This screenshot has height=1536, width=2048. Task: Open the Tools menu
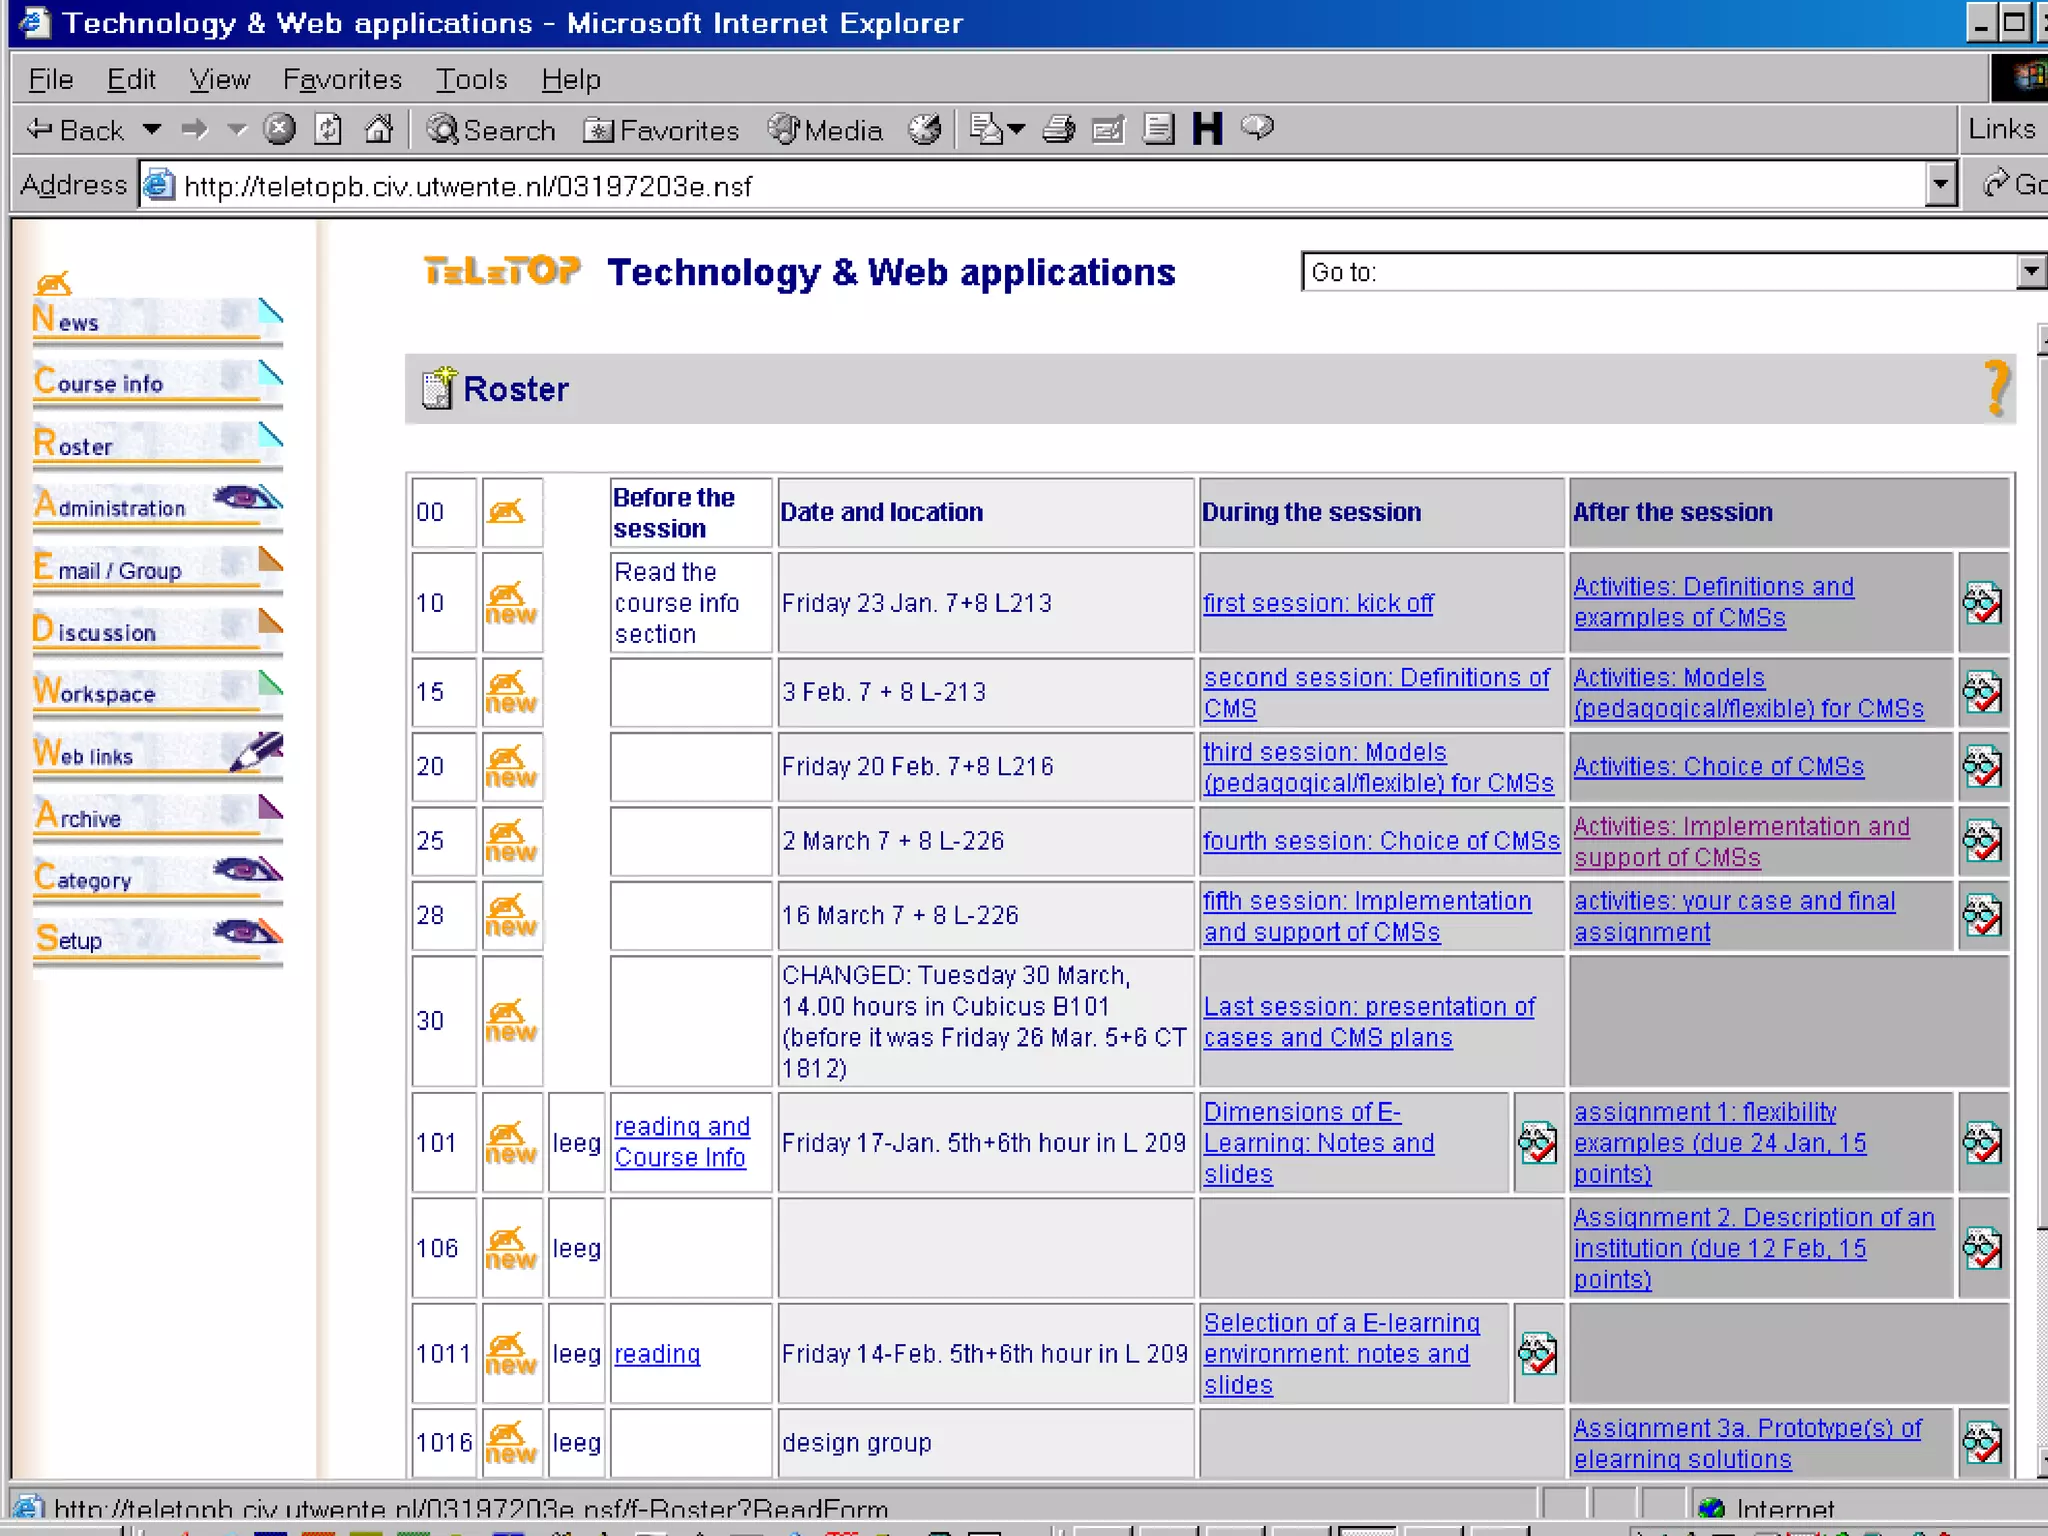click(x=471, y=79)
